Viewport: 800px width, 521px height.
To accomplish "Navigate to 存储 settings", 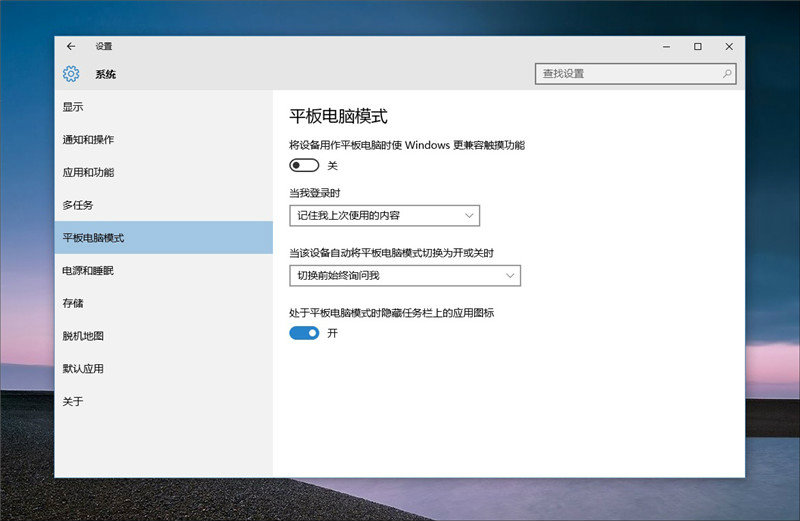I will 73,303.
